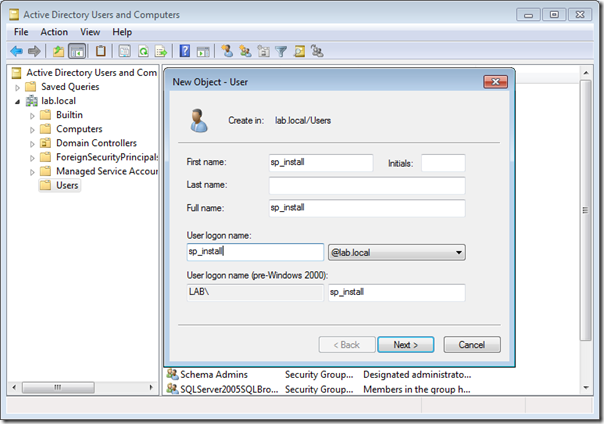Click the pre-Windows 2000 logon name field
The image size is (604, 424).
point(397,292)
